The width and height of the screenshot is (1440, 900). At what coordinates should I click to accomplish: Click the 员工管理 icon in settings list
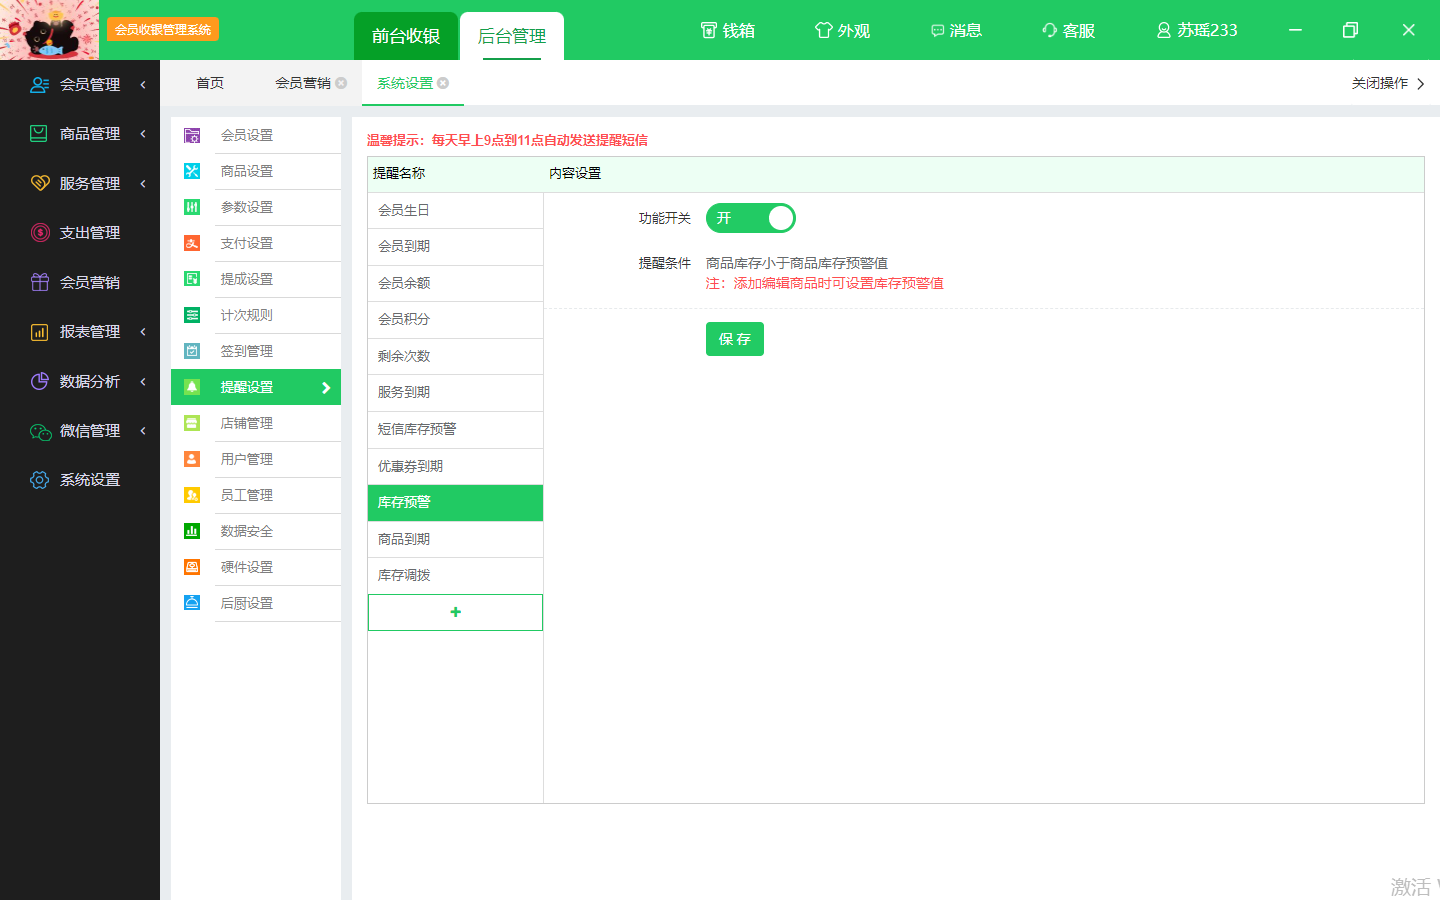[192, 495]
